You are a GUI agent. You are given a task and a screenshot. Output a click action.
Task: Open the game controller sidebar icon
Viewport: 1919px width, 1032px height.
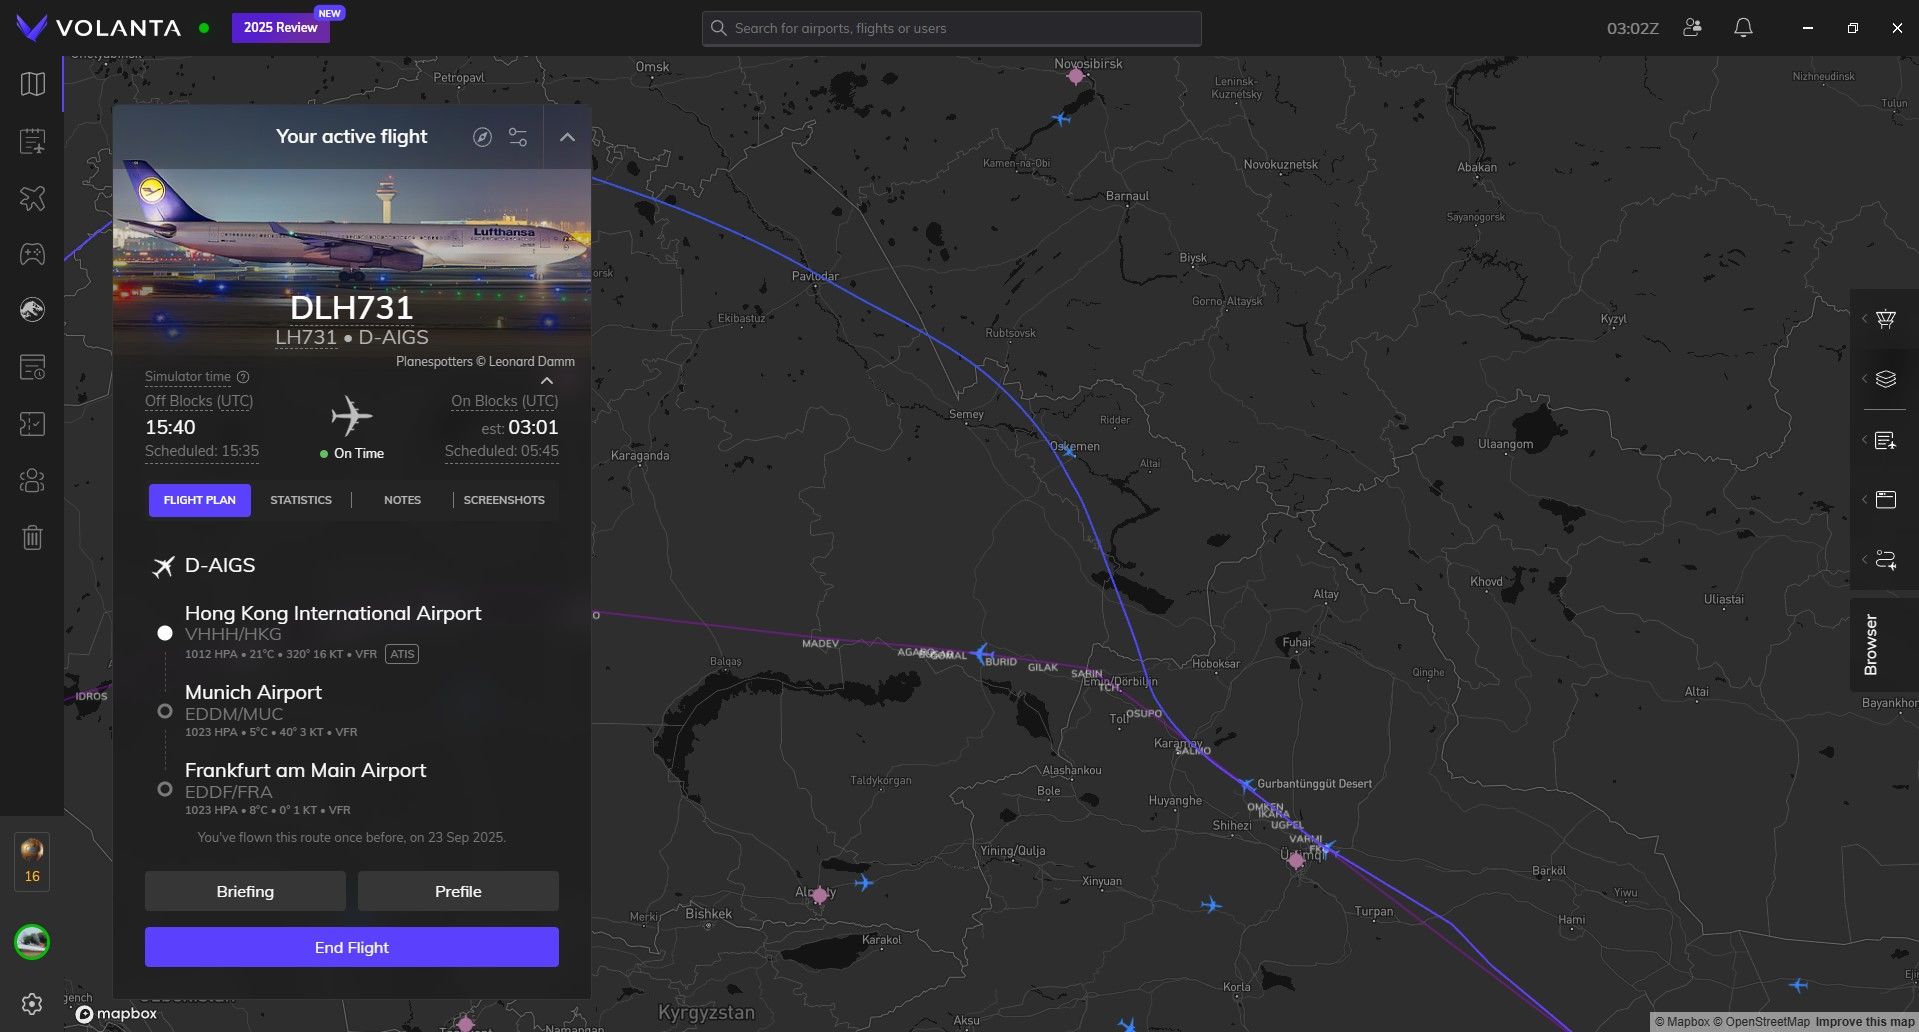click(x=33, y=254)
